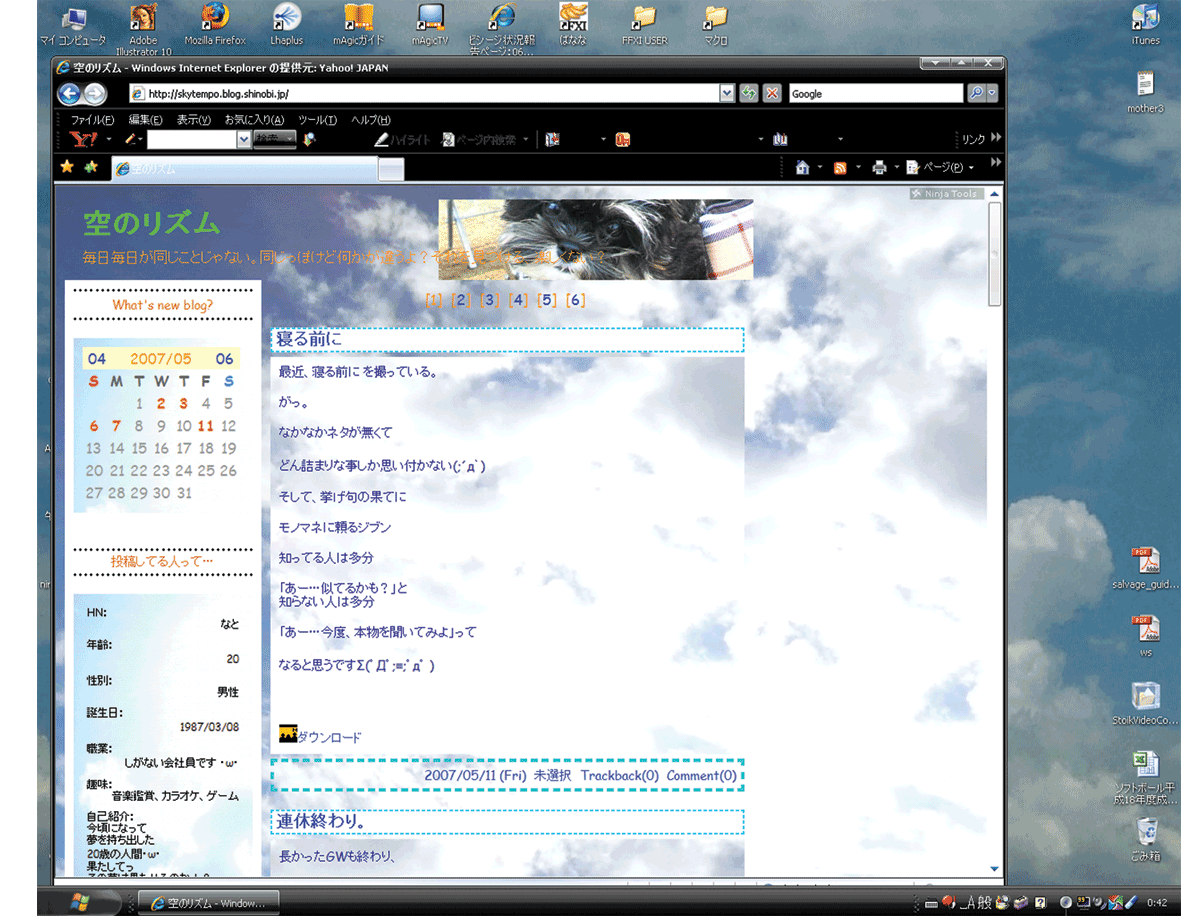Open the mother3 text file on the desktop
Image resolution: width=1181 pixels, height=922 pixels.
pos(1146,91)
